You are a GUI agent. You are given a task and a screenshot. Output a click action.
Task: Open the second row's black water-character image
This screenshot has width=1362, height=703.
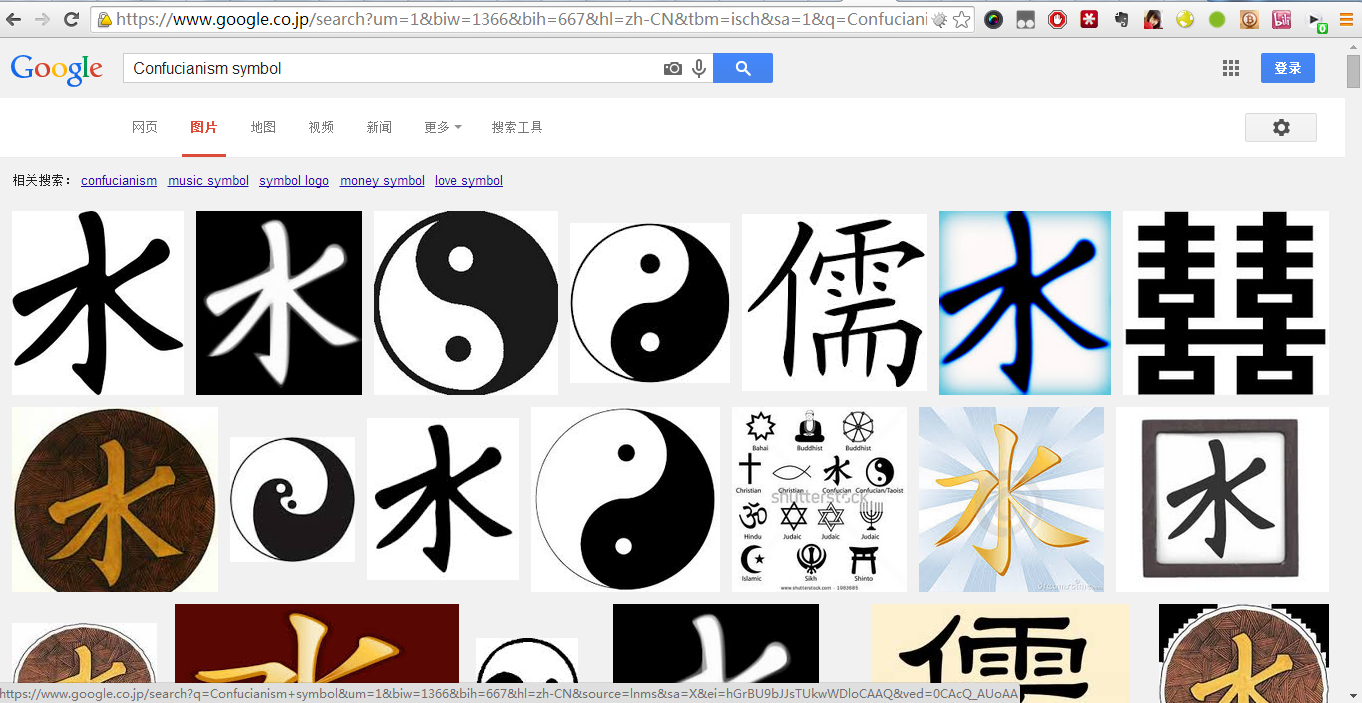pyautogui.click(x=443, y=499)
